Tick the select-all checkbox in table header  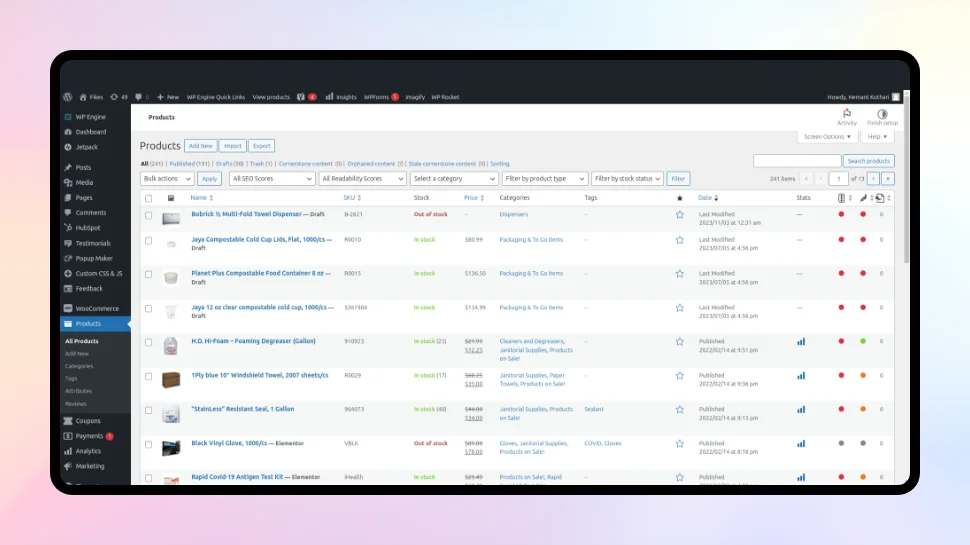149,198
